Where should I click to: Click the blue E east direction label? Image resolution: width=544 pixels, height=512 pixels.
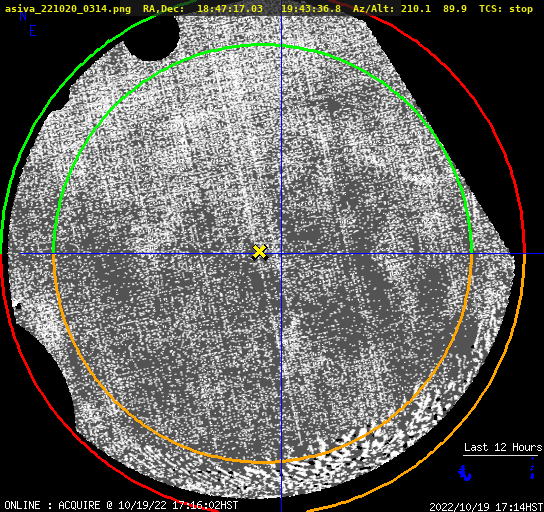coord(33,31)
